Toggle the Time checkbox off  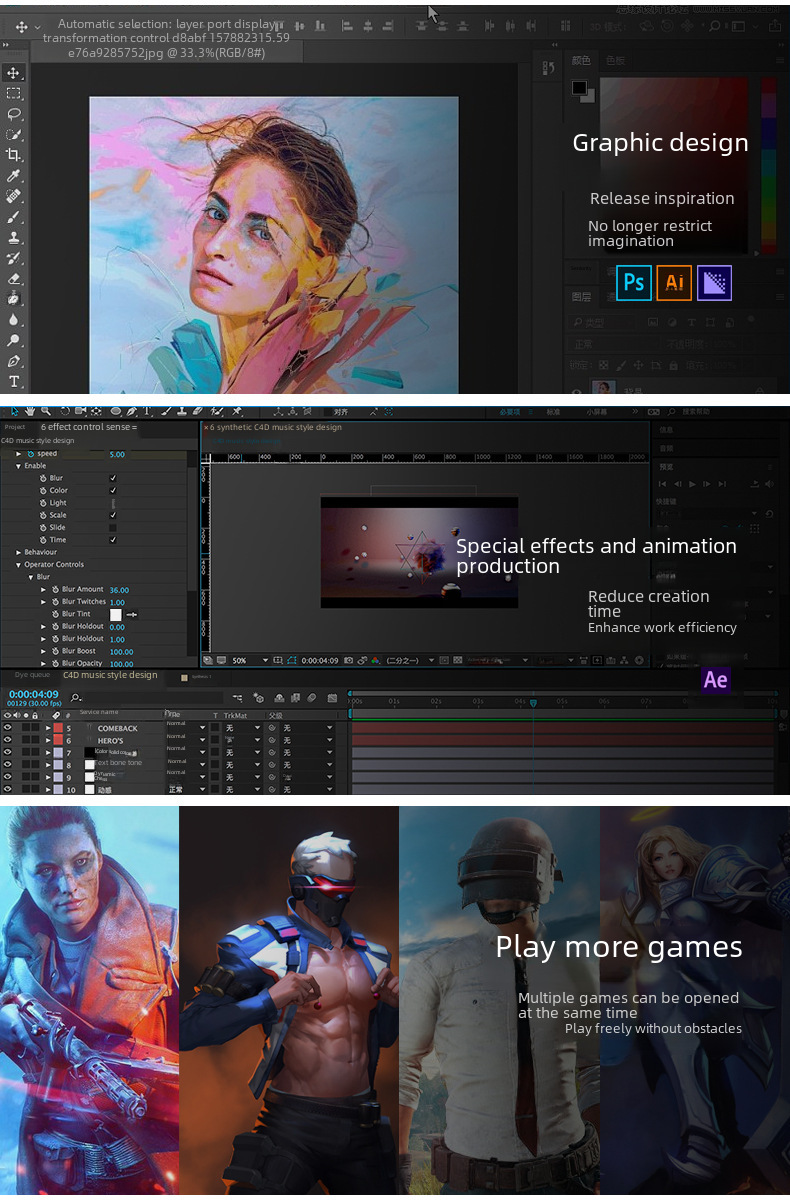pos(113,540)
